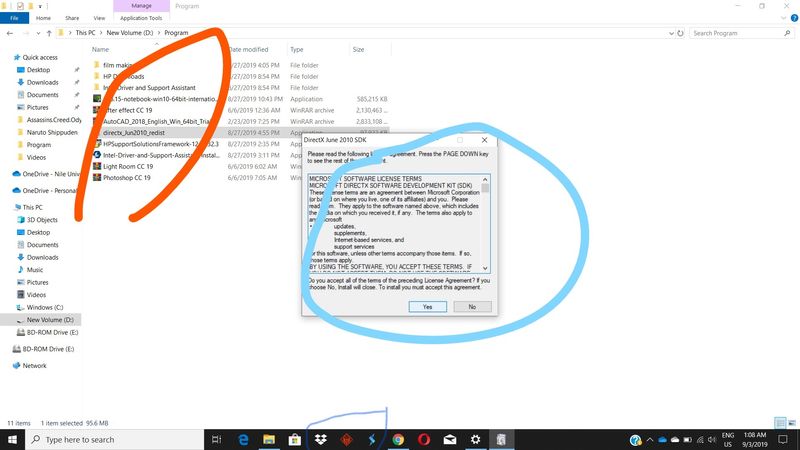Viewport: 800px width, 450px height.
Task: Click the Type here to search box
Action: pos(115,439)
